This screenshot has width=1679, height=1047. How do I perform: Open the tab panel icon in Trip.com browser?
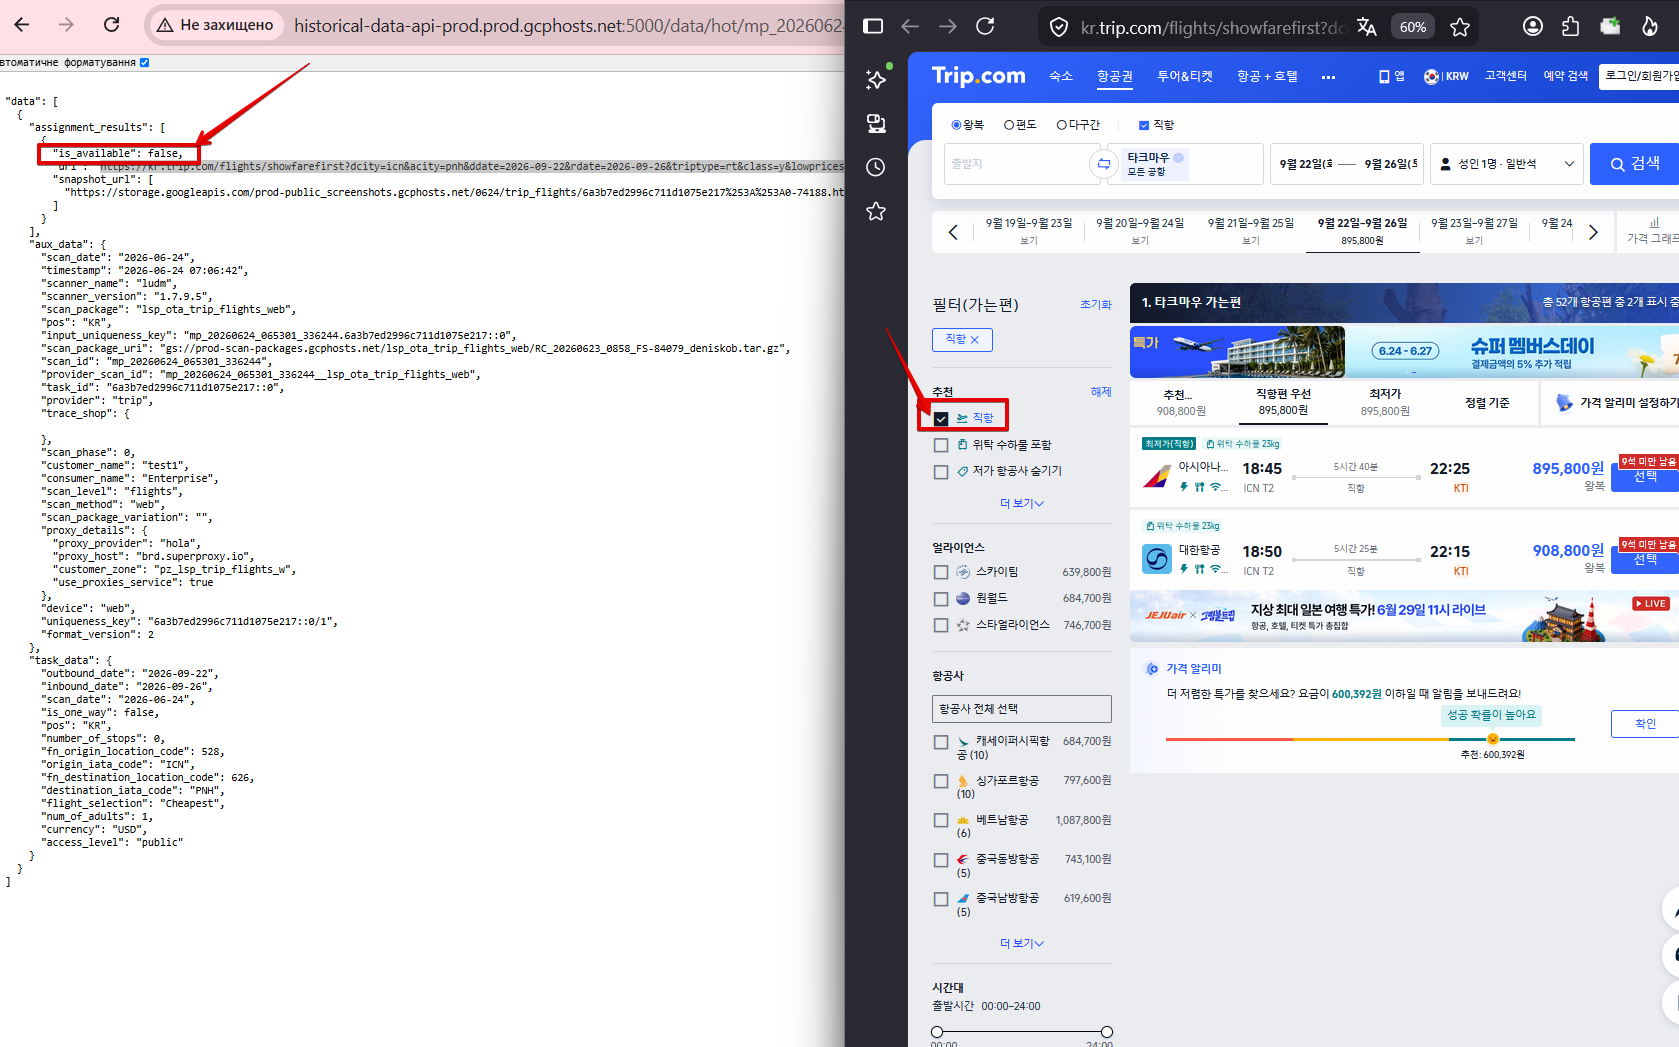(873, 26)
